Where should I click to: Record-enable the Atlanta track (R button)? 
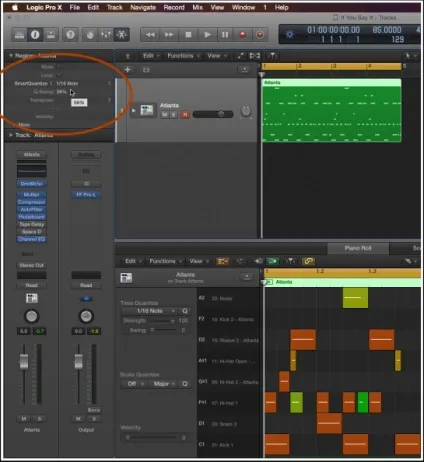pos(185,115)
